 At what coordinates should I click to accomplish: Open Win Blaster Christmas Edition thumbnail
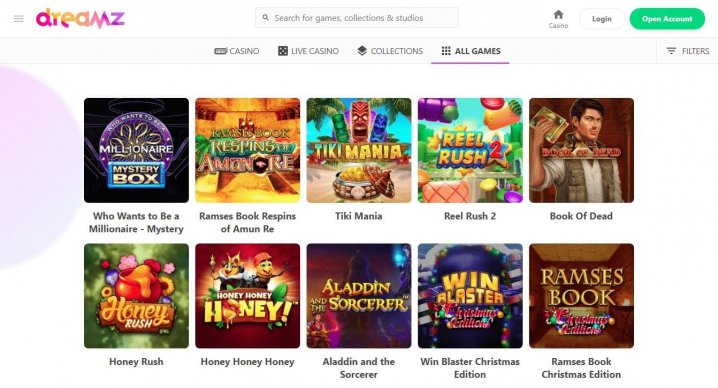pyautogui.click(x=470, y=296)
